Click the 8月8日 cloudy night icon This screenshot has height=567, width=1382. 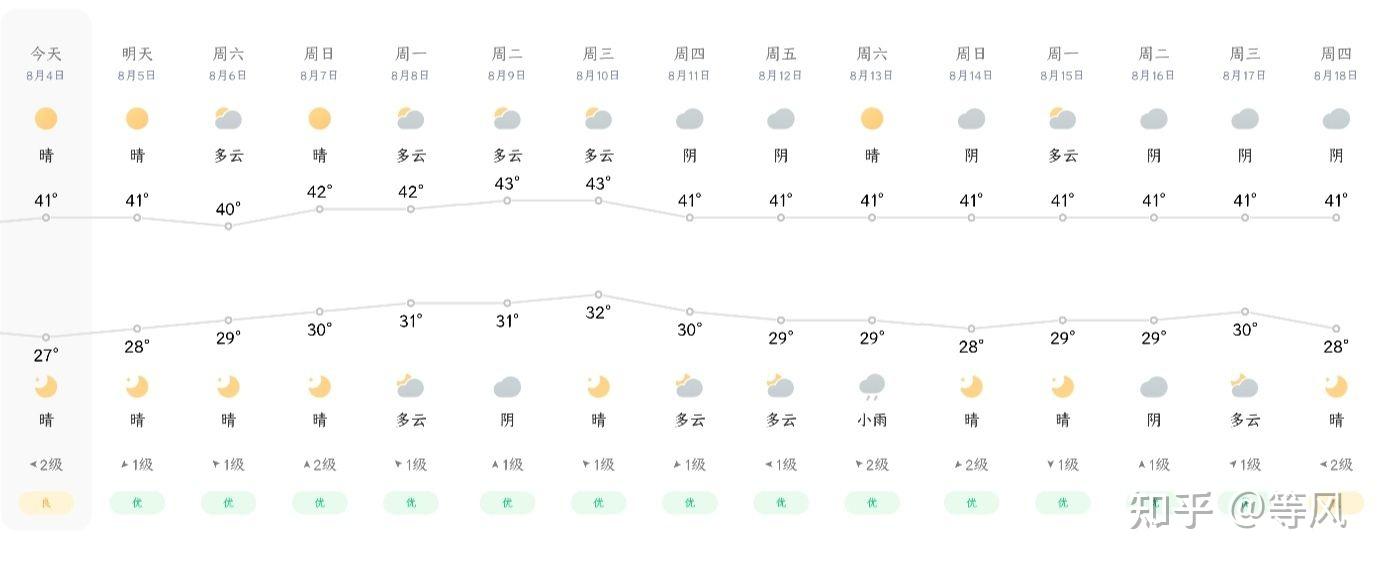pyautogui.click(x=410, y=387)
